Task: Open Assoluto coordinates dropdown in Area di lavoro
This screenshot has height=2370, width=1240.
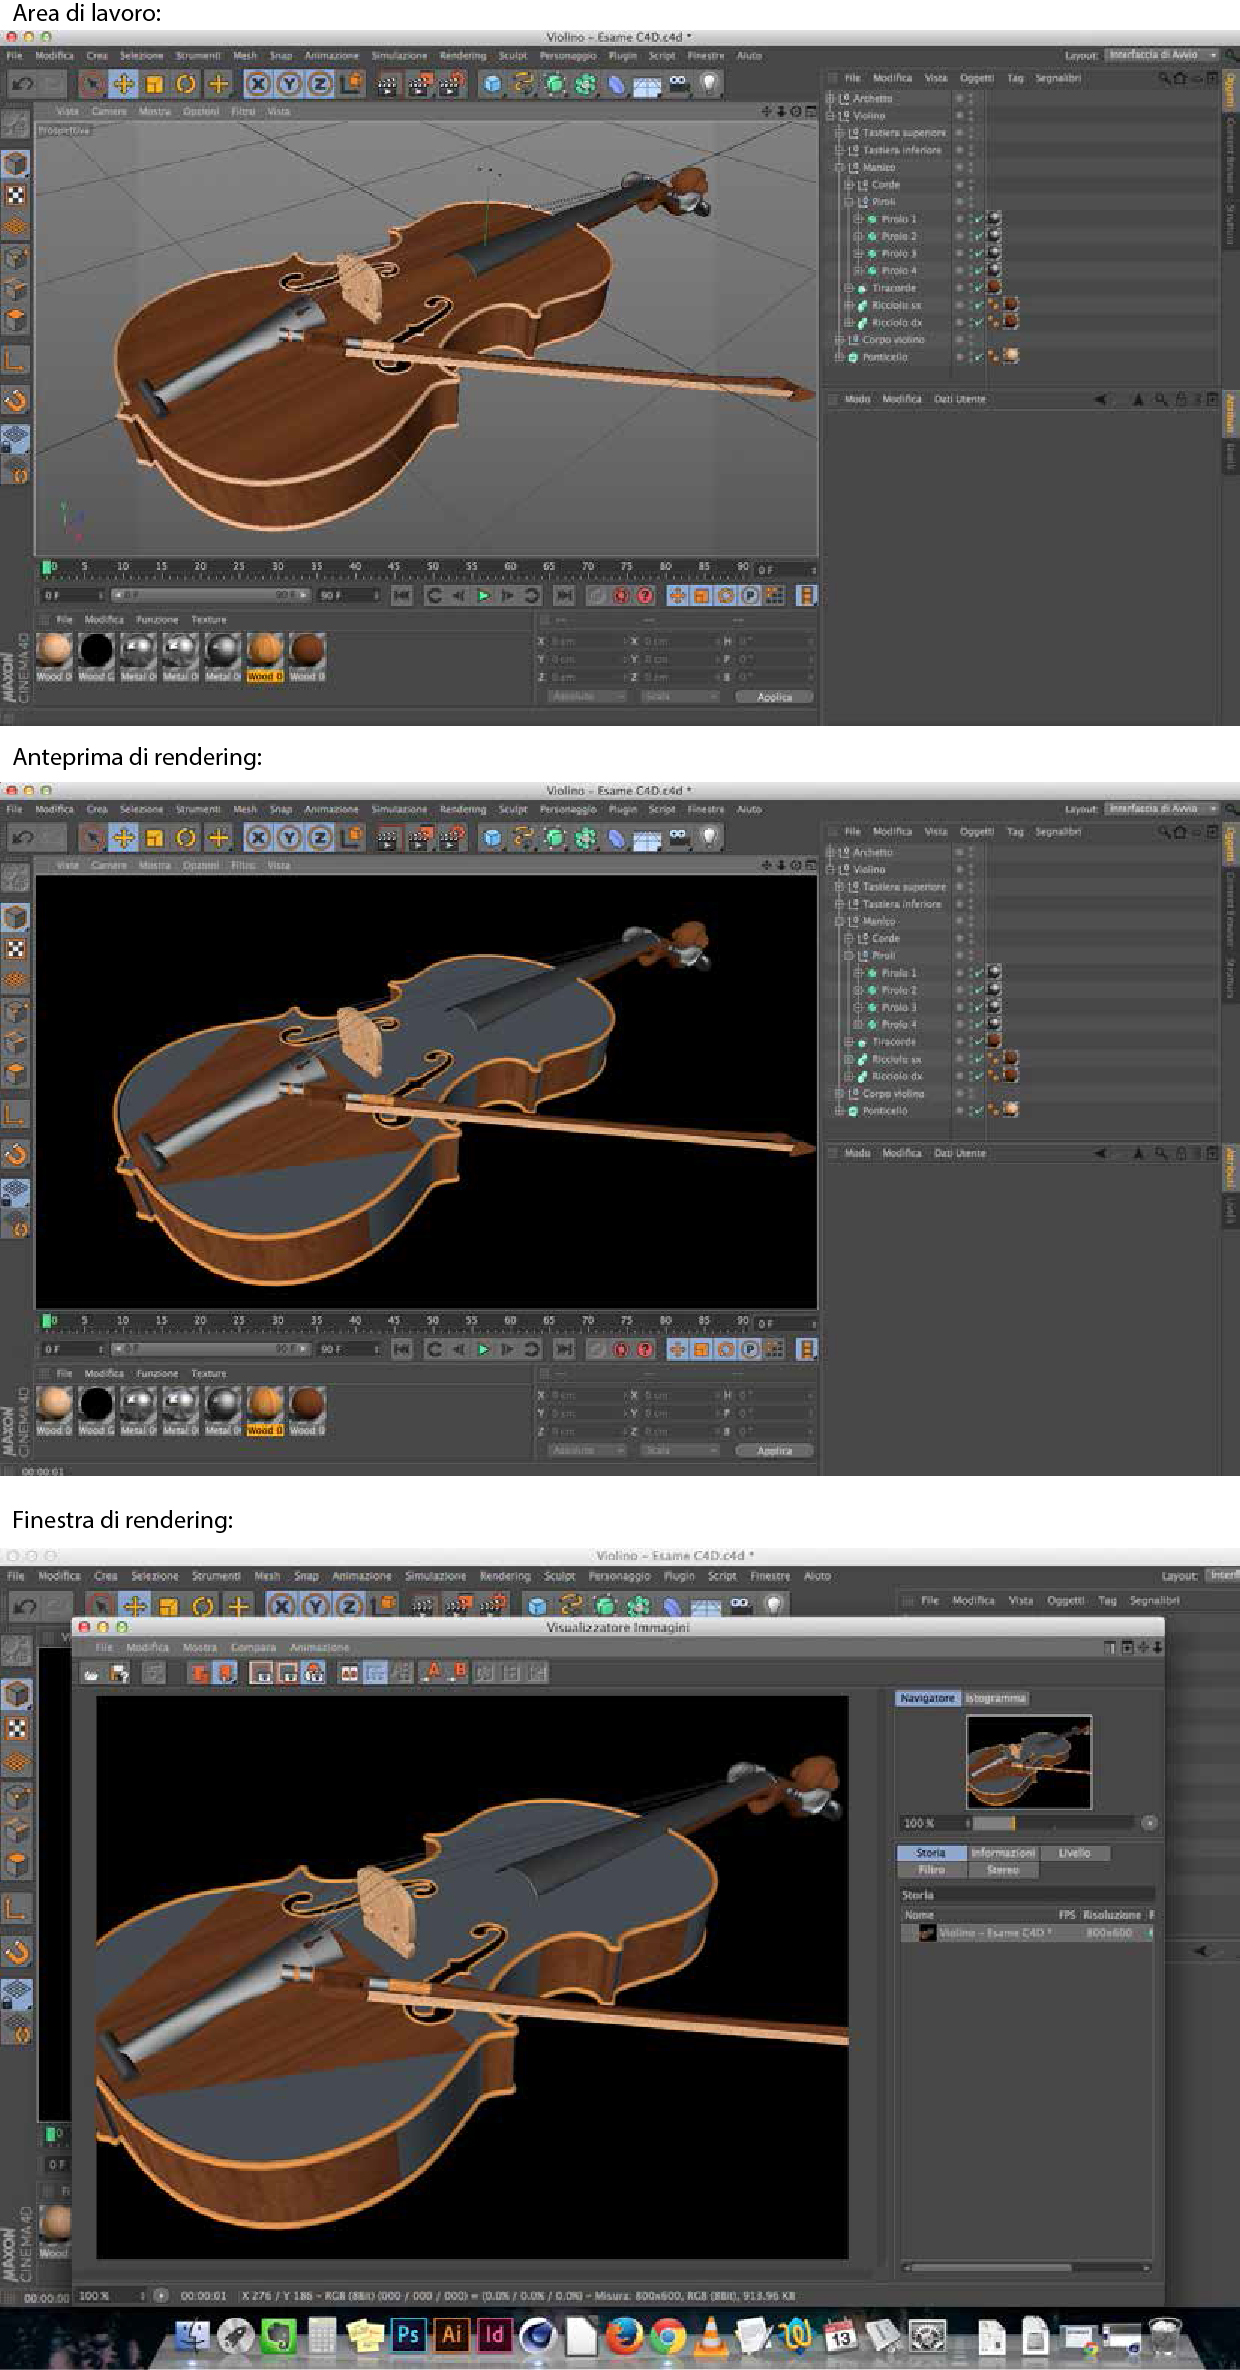Action: click(587, 697)
